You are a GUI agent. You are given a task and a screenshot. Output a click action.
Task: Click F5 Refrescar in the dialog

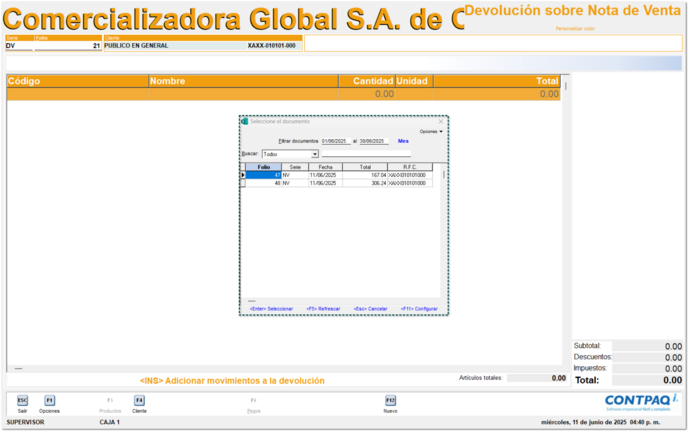pyautogui.click(x=323, y=309)
